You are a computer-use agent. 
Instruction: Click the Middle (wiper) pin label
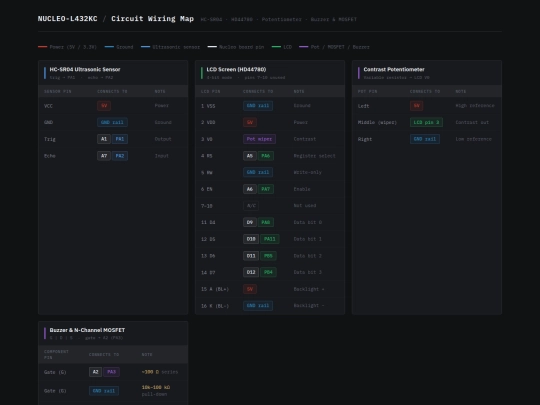(x=377, y=122)
